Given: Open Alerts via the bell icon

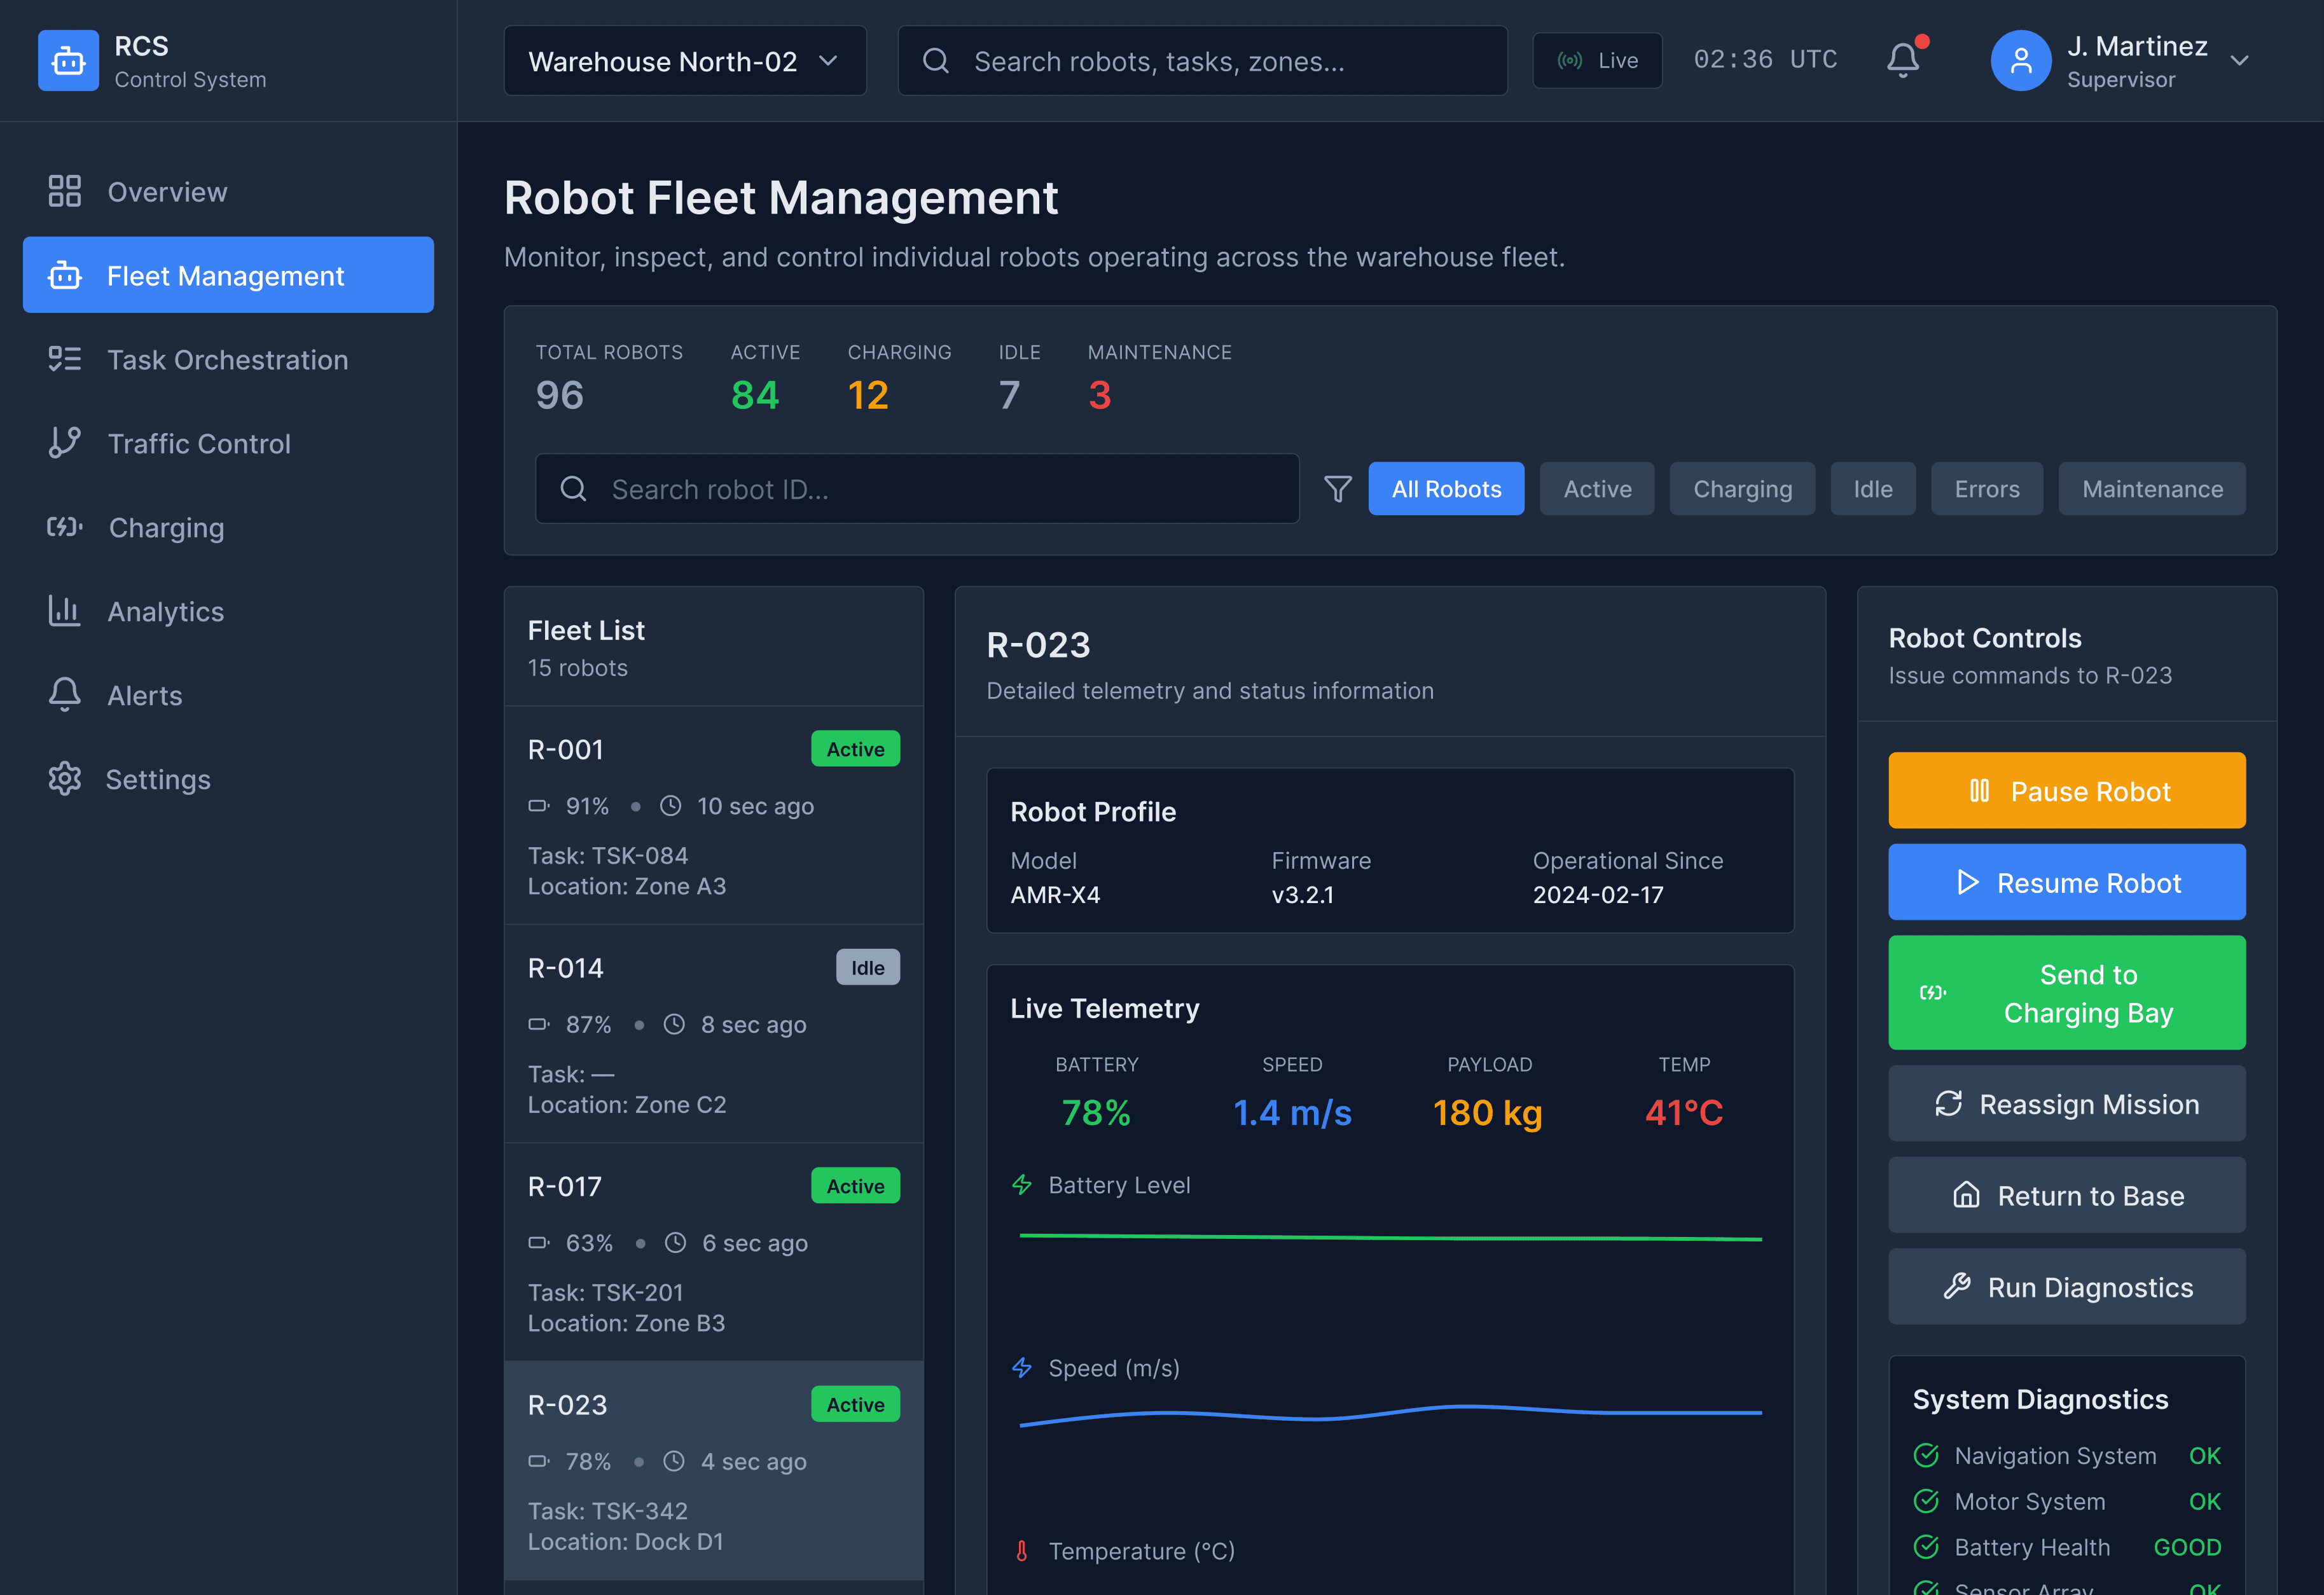Looking at the screenshot, I should pyautogui.click(x=65, y=695).
